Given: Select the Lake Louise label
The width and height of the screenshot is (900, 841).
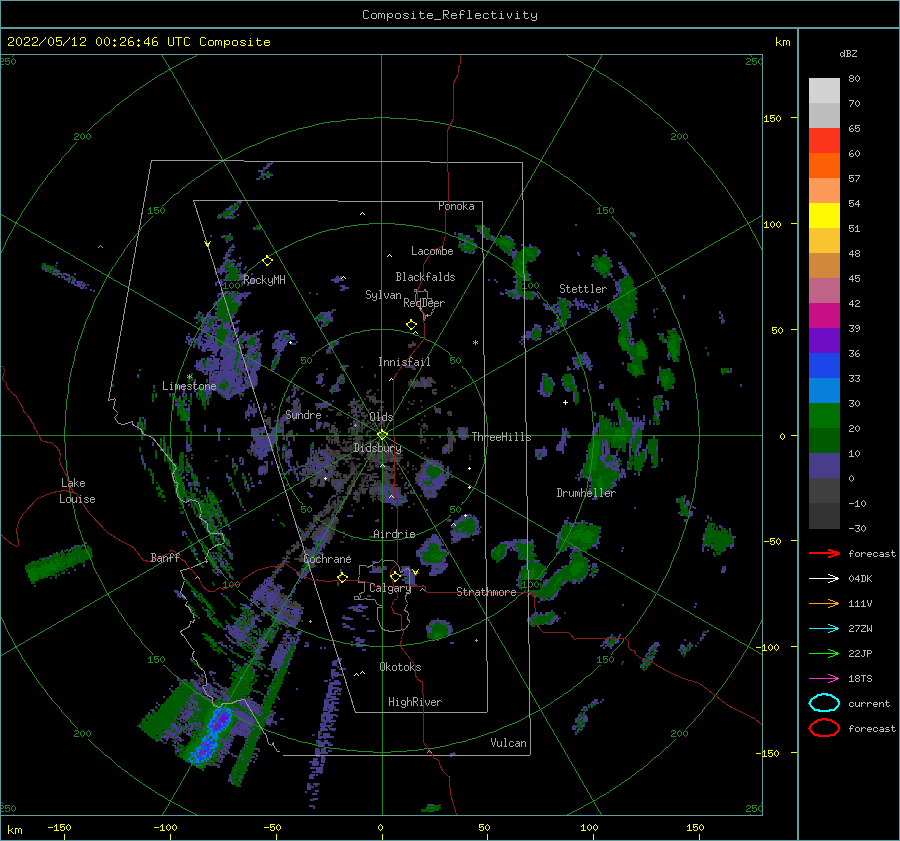Looking at the screenshot, I should pyautogui.click(x=77, y=491).
